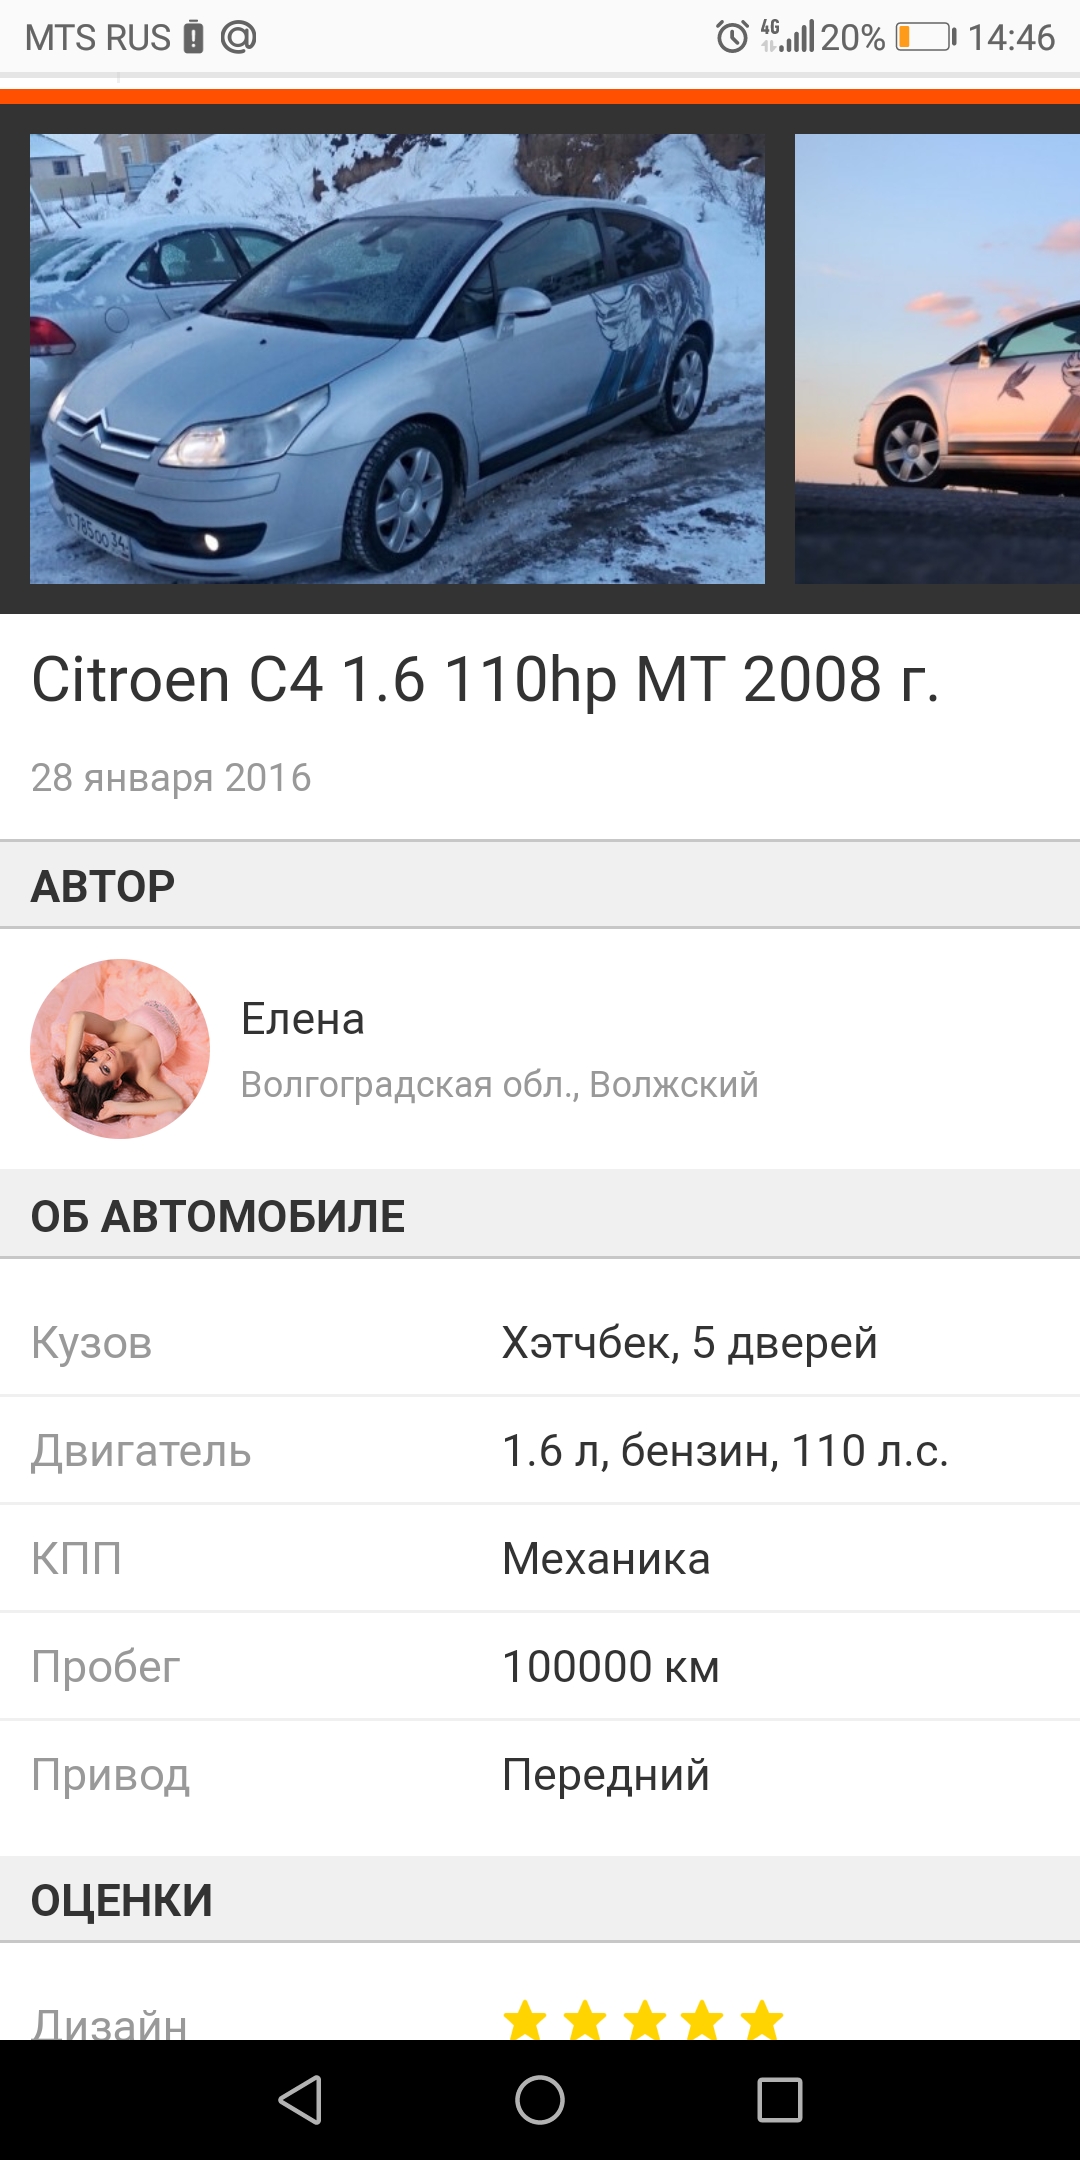The width and height of the screenshot is (1080, 2160).
Task: Tap the АВТОР section header
Action: click(x=540, y=885)
